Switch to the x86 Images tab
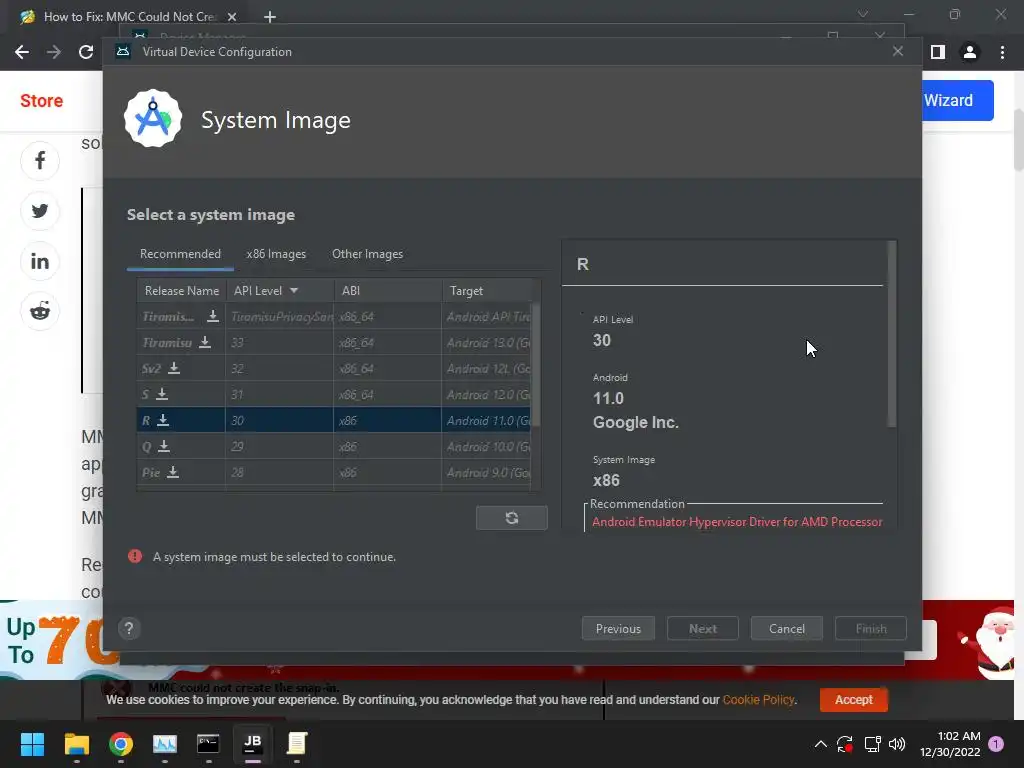The image size is (1024, 768). (x=276, y=254)
